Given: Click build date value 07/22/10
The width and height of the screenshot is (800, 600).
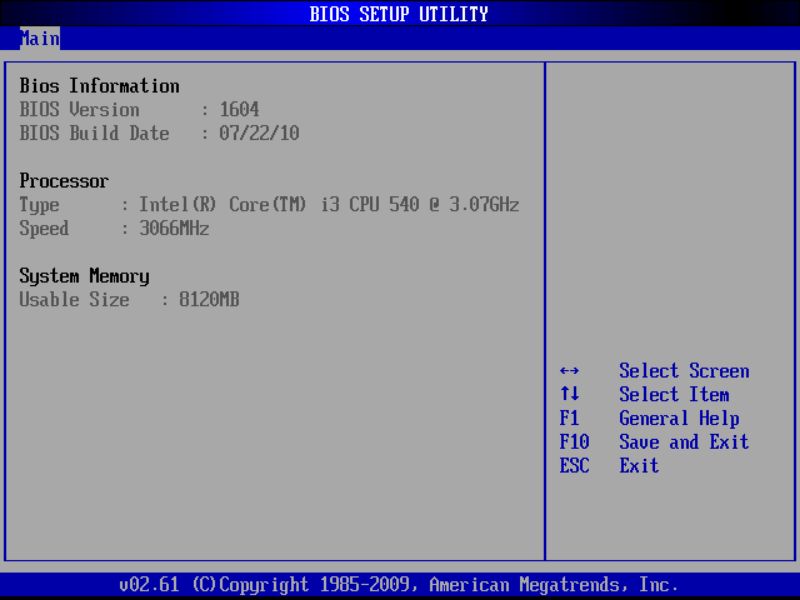Looking at the screenshot, I should 259,133.
